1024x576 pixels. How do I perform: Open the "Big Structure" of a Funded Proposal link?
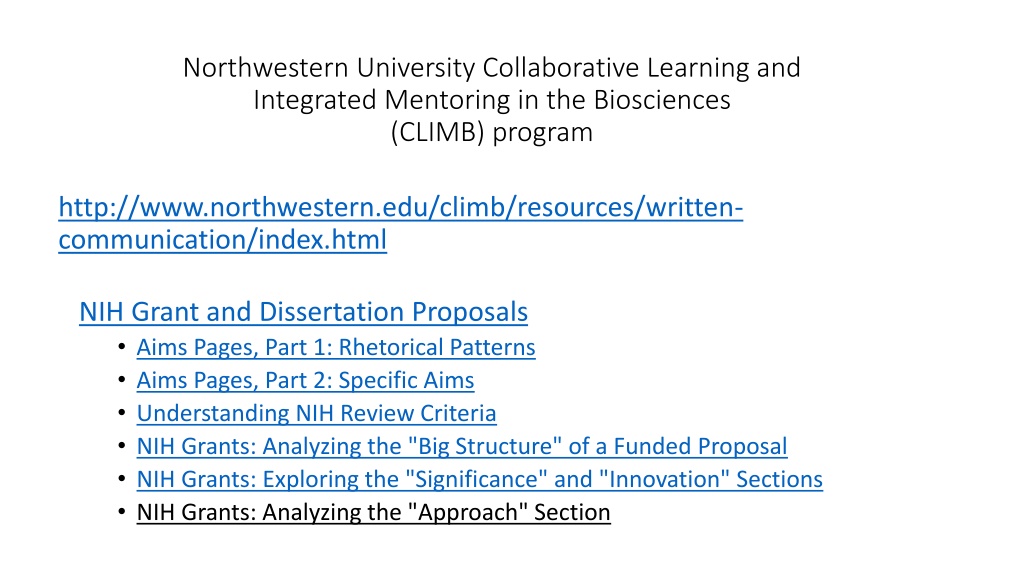(x=462, y=446)
